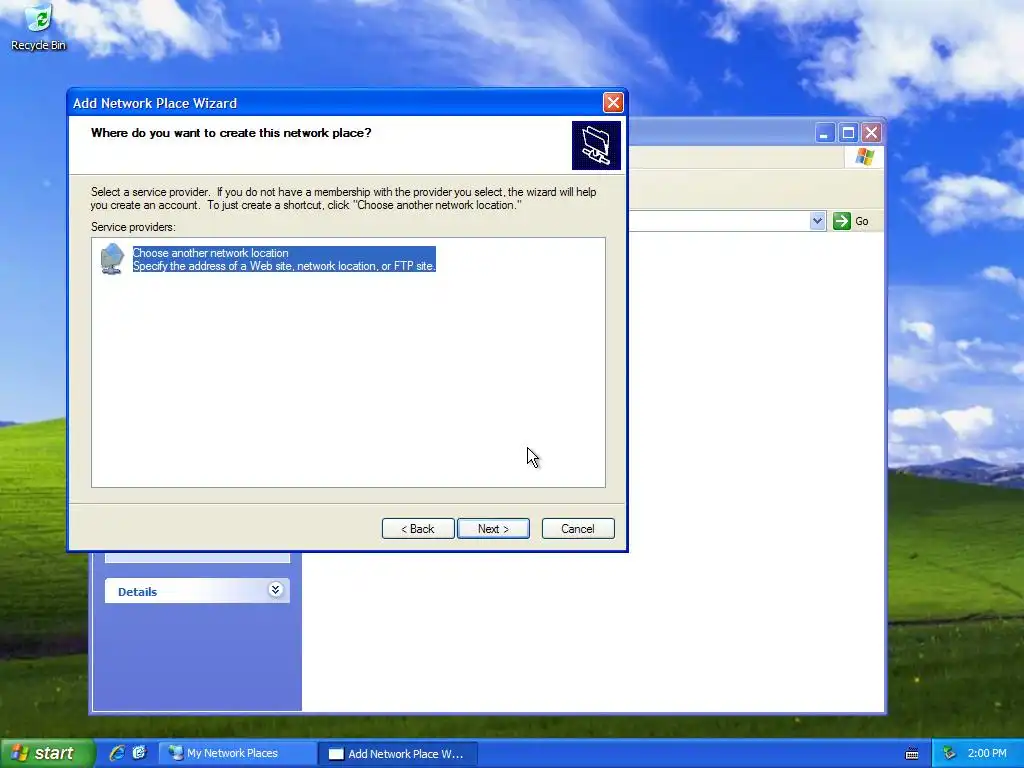Go back with the Back button
This screenshot has width=1024, height=768.
(418, 528)
